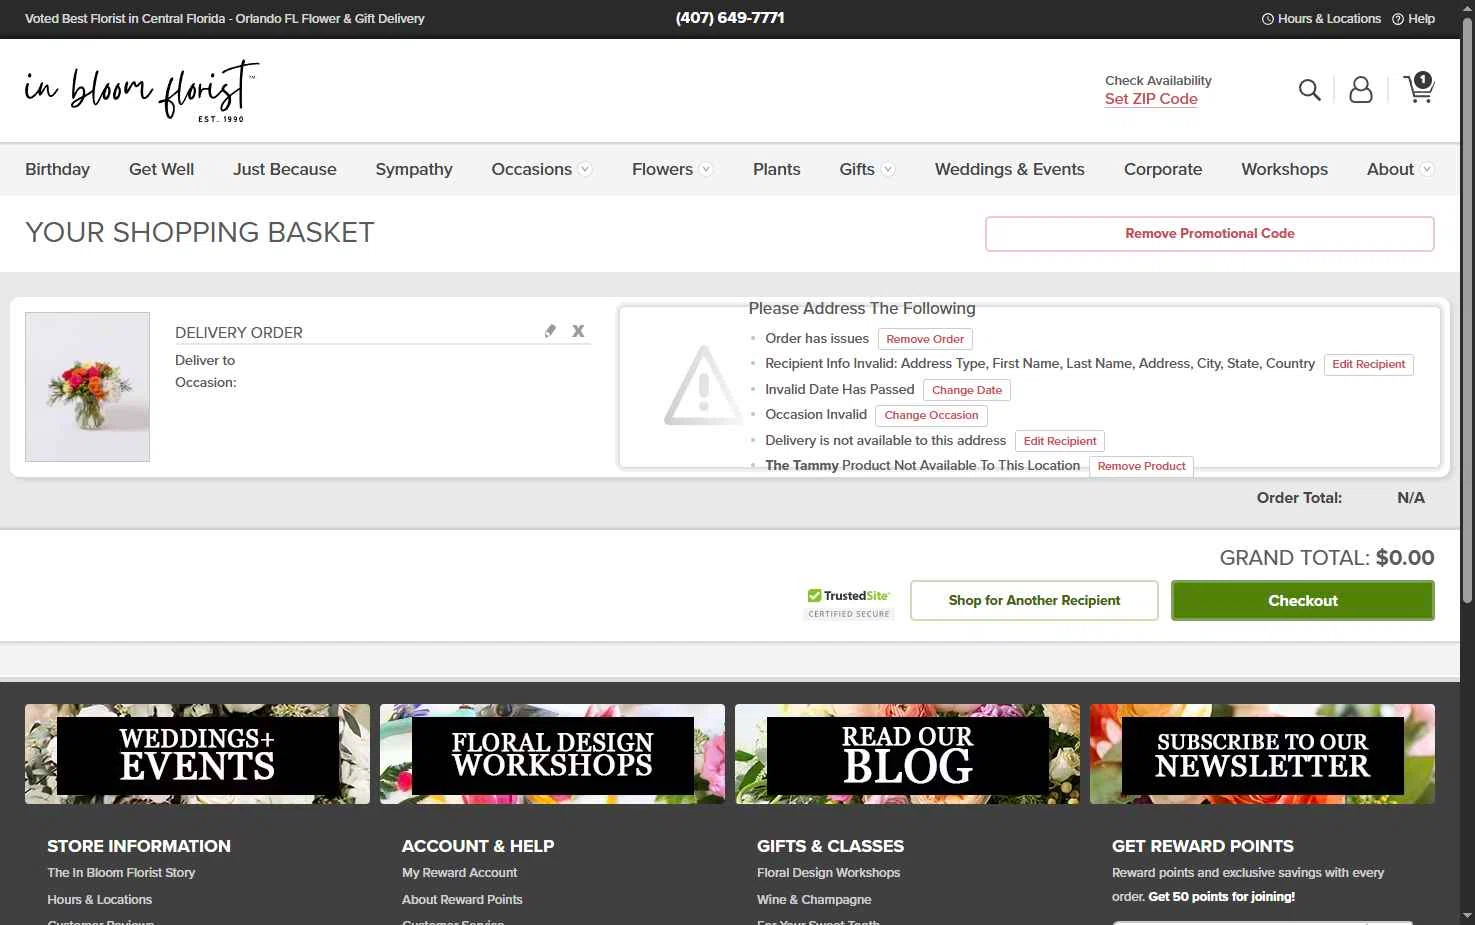Click Edit Recipient for invalid recipient info
This screenshot has height=925, width=1475.
(x=1368, y=364)
